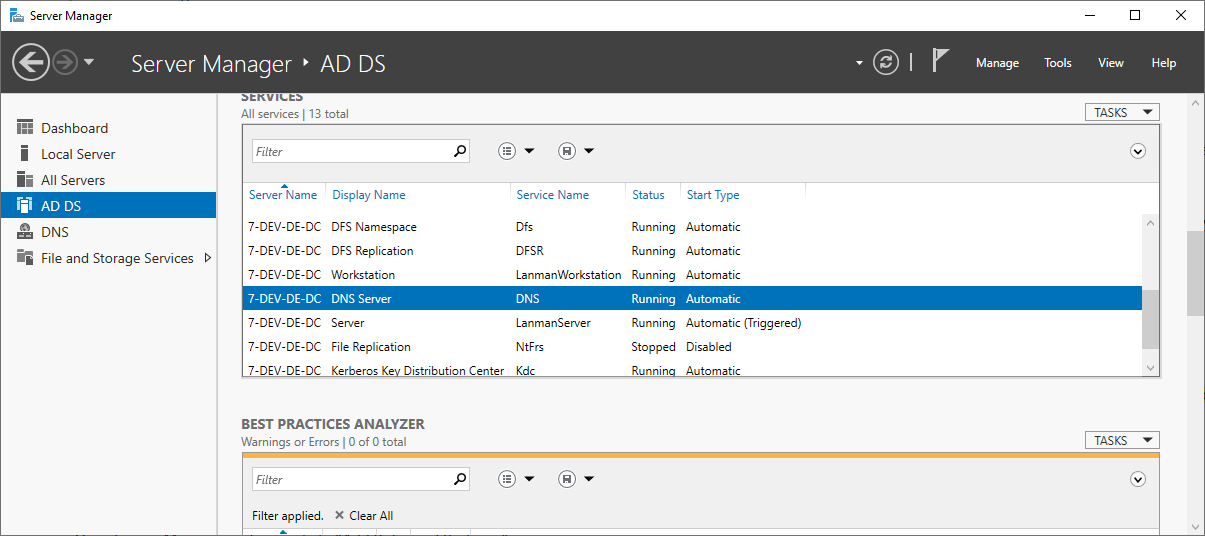
Task: Collapse the Services filter expand chevron
Action: coord(1137,152)
